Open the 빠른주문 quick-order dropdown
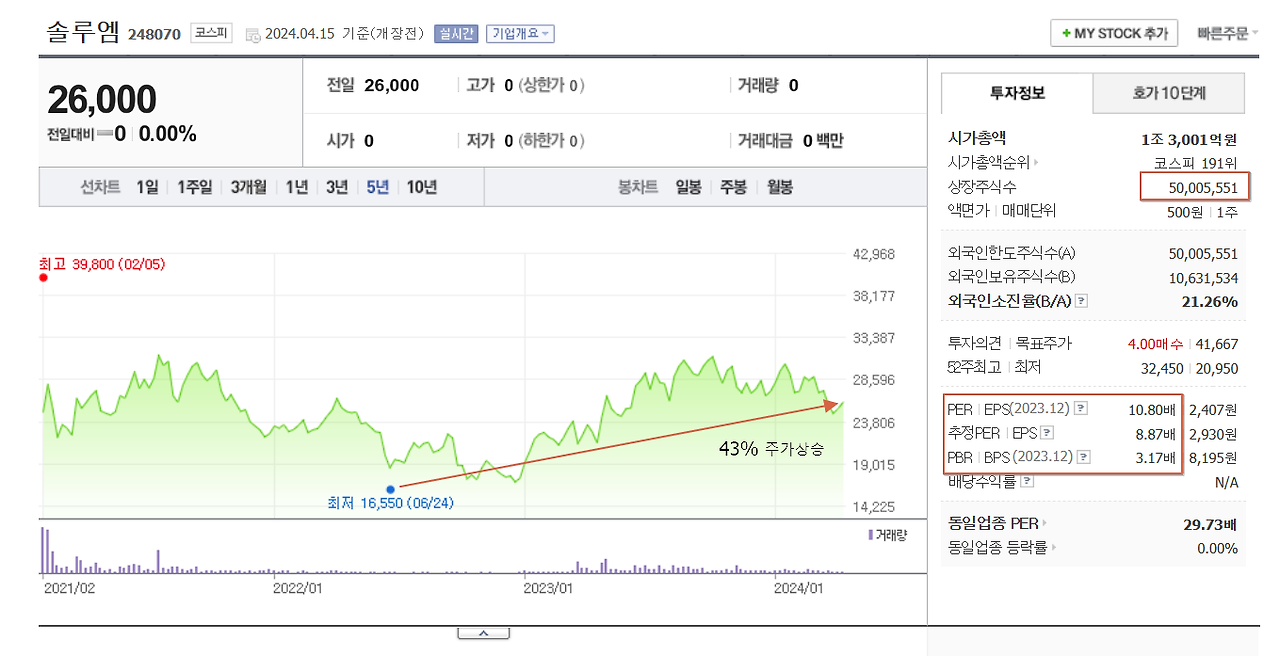This screenshot has width=1280, height=656. pyautogui.click(x=1227, y=33)
